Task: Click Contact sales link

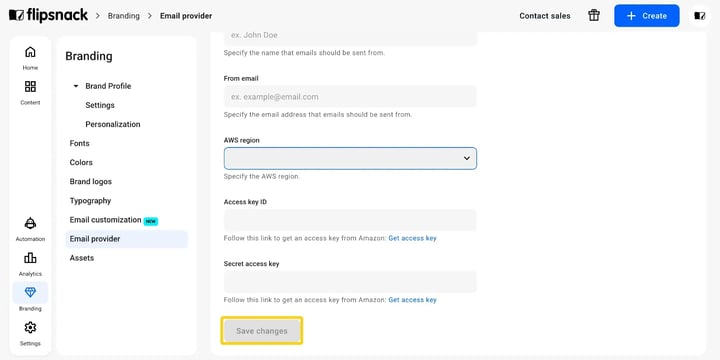Action: click(545, 16)
